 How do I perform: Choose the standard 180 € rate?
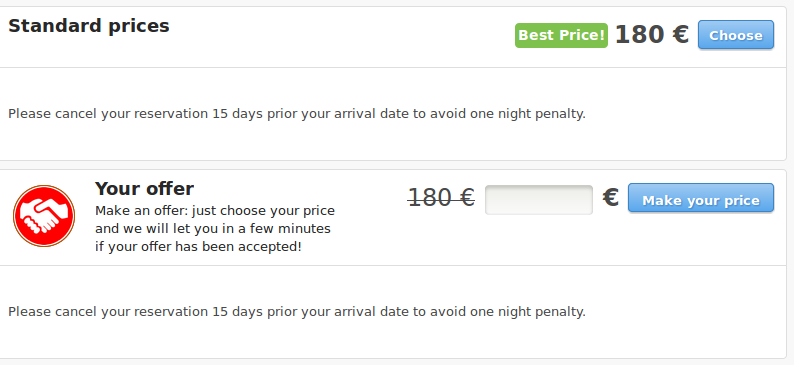pos(736,35)
